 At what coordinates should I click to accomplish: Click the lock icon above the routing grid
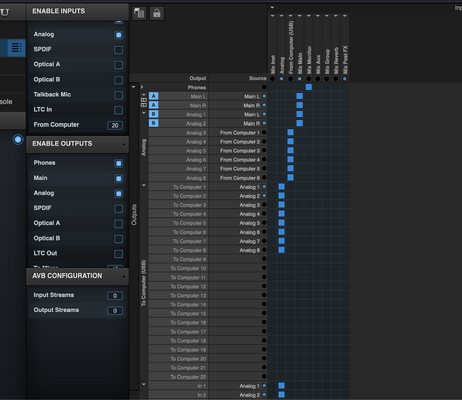click(157, 14)
